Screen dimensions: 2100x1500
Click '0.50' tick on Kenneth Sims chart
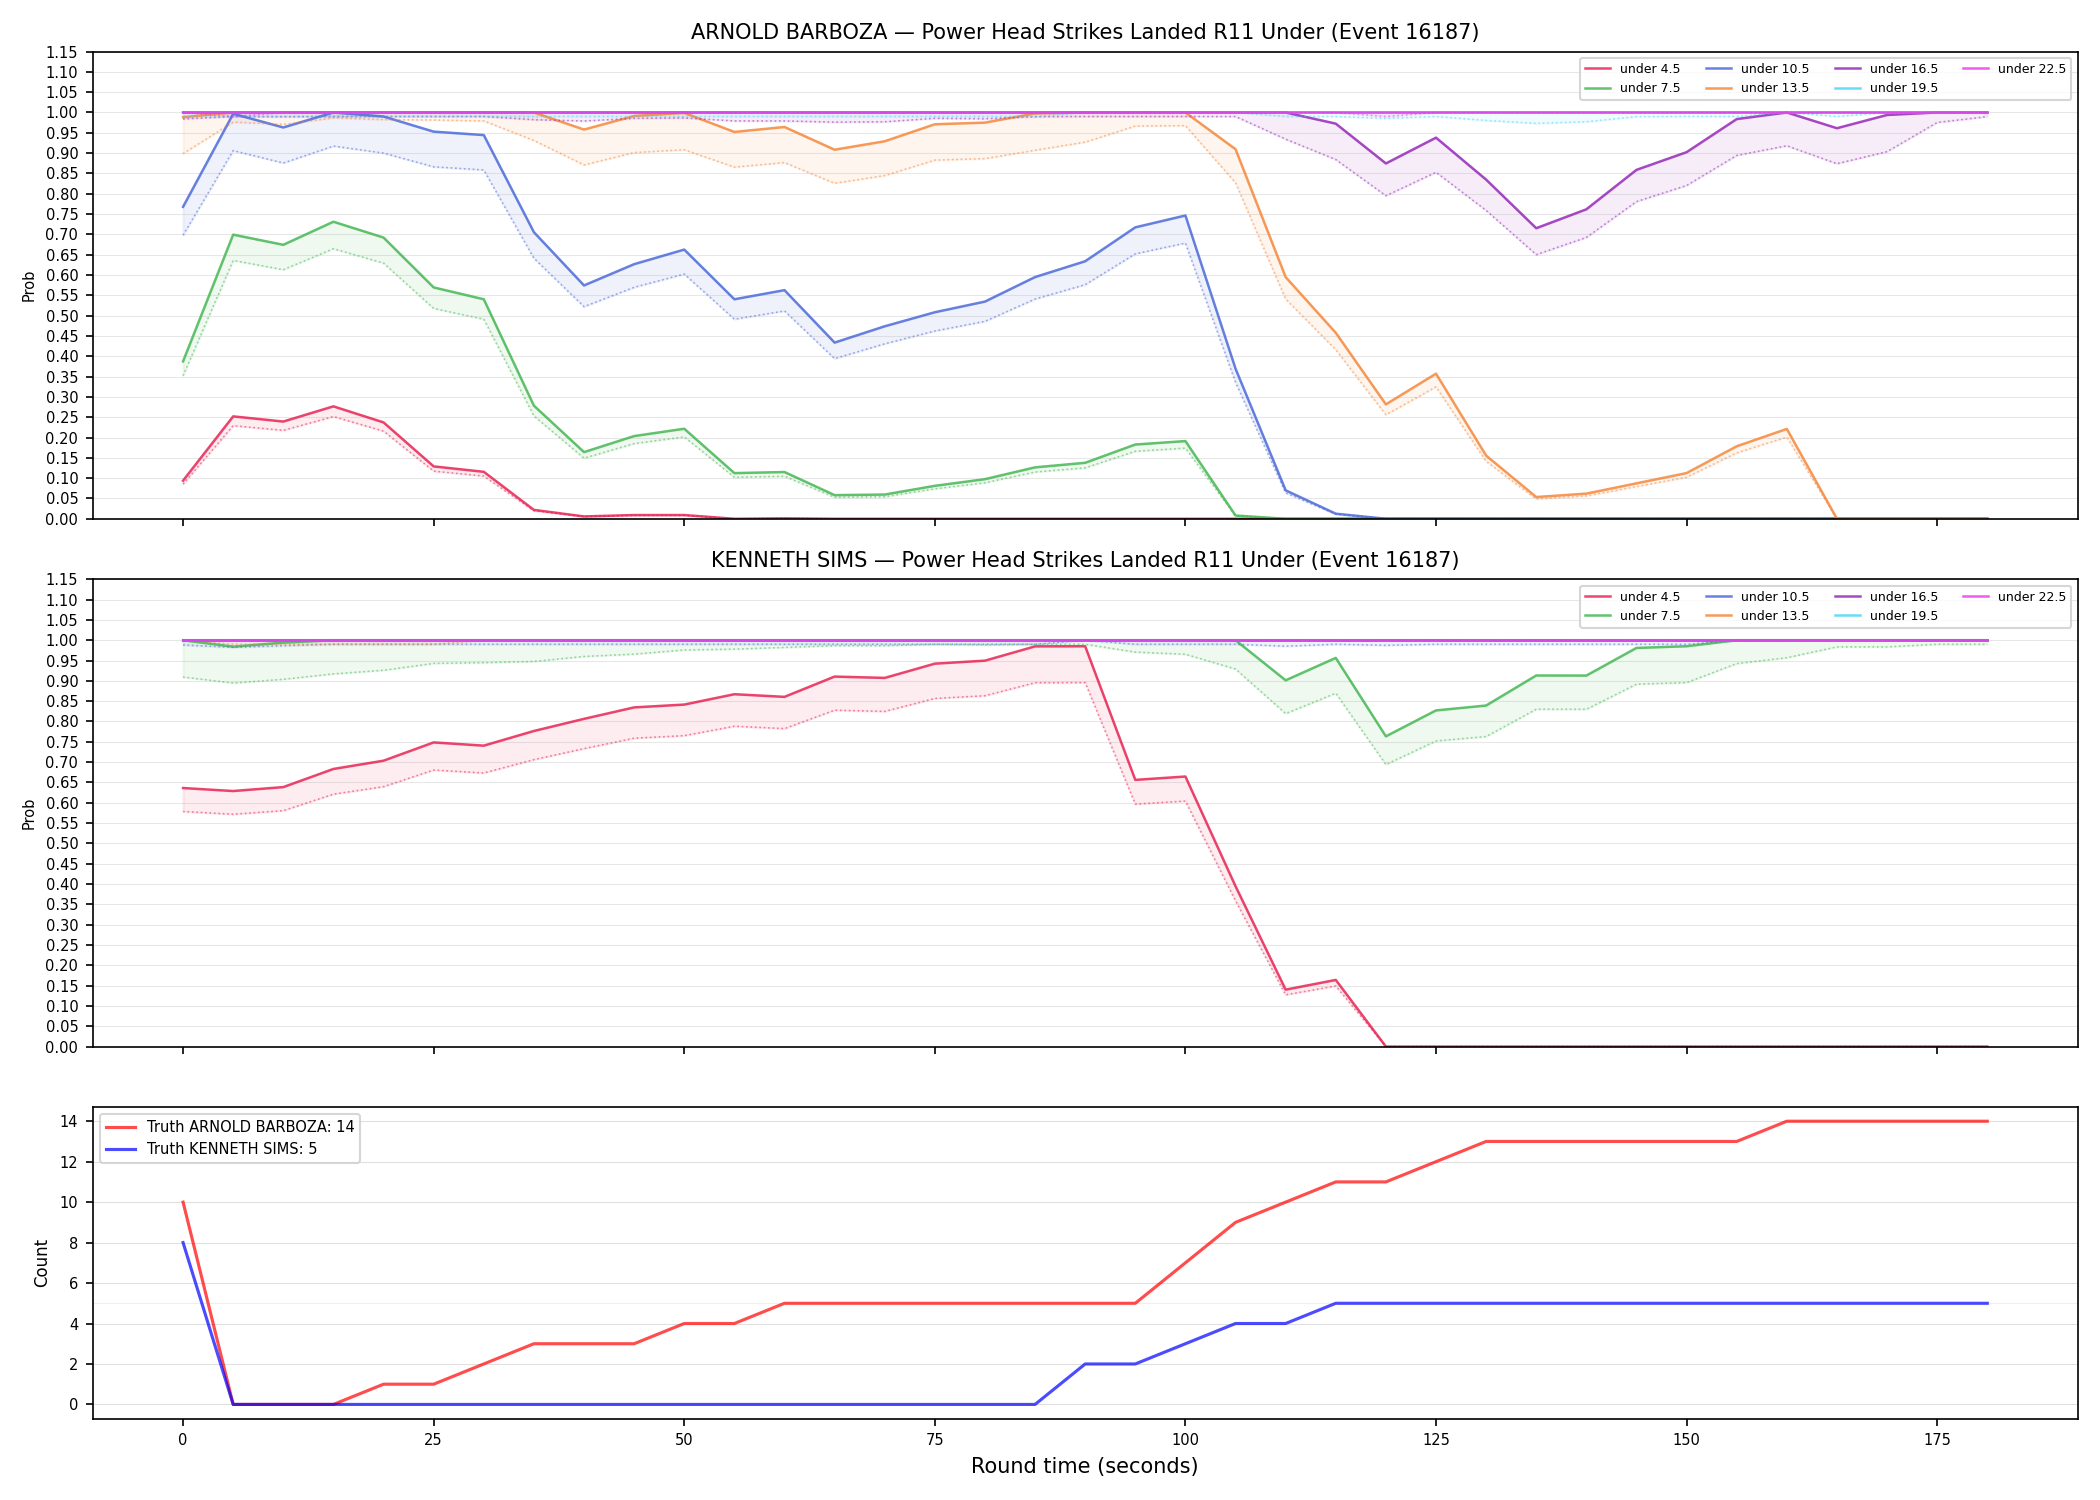point(62,844)
